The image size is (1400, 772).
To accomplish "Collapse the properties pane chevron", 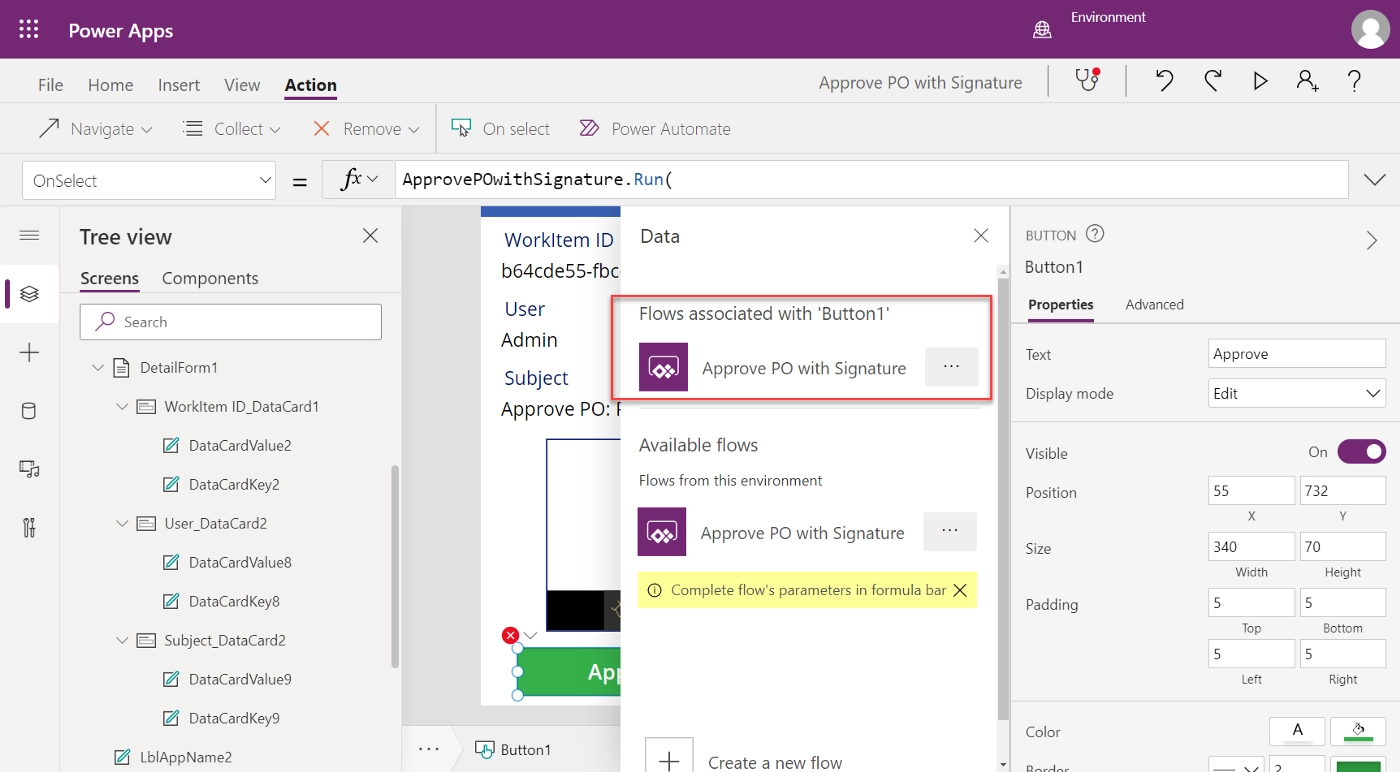I will (1372, 240).
